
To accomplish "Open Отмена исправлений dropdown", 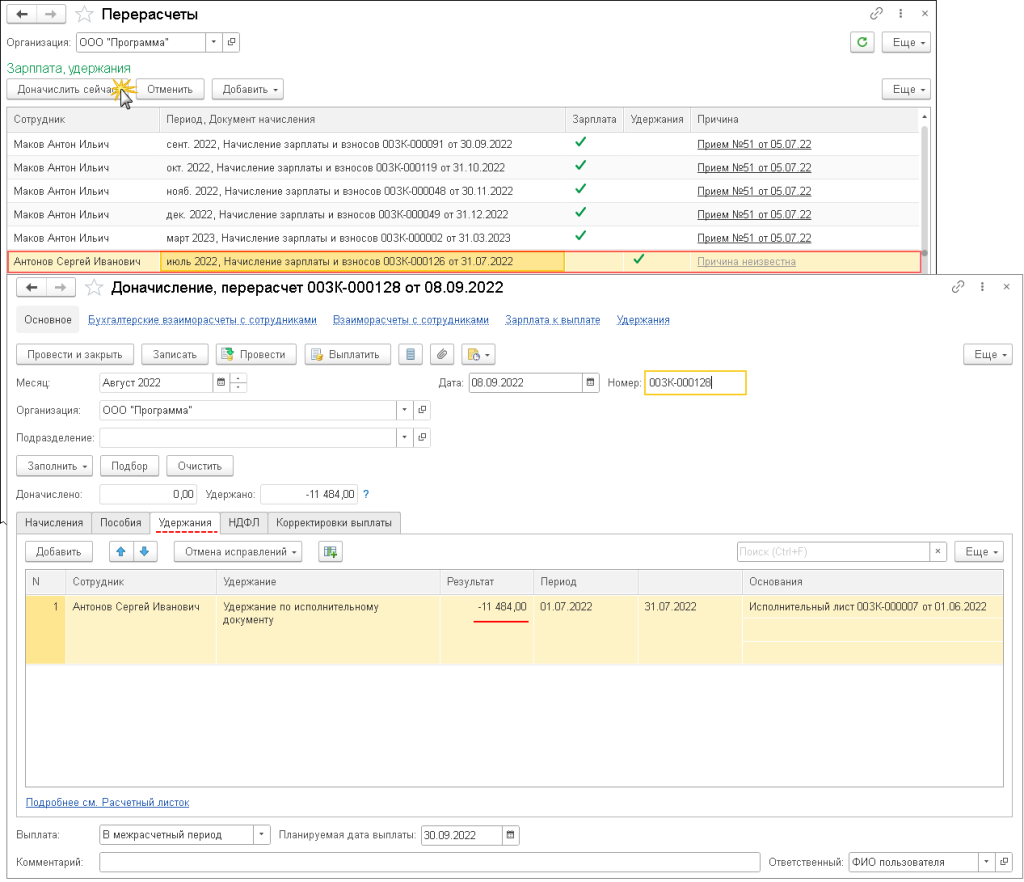I will click(238, 552).
